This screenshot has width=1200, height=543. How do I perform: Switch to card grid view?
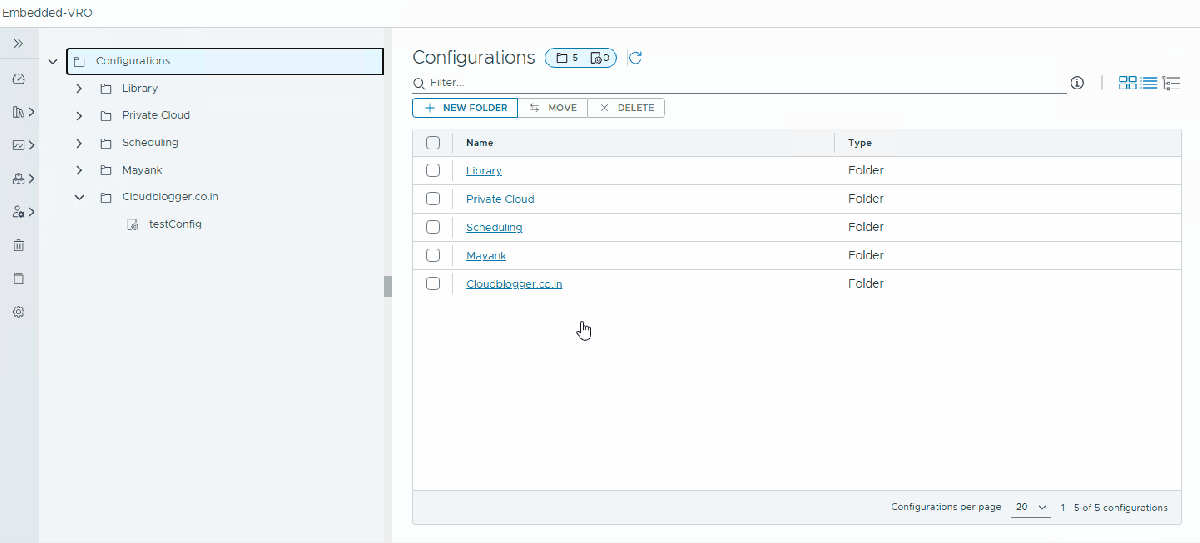1127,83
